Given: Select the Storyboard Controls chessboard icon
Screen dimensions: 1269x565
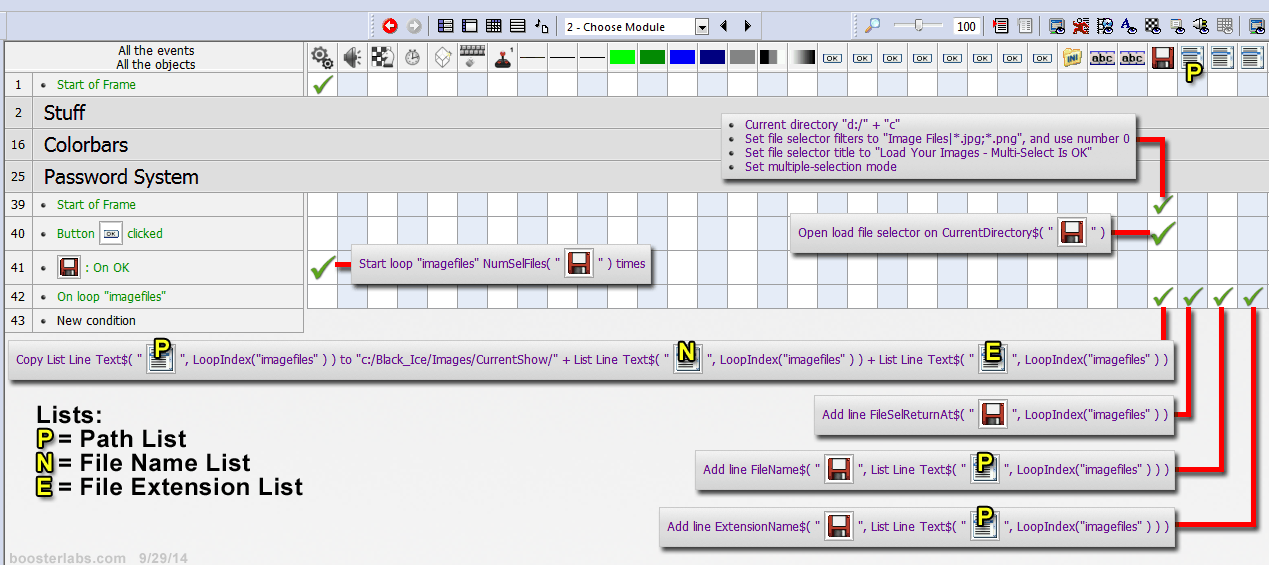Looking at the screenshot, I should [382, 58].
